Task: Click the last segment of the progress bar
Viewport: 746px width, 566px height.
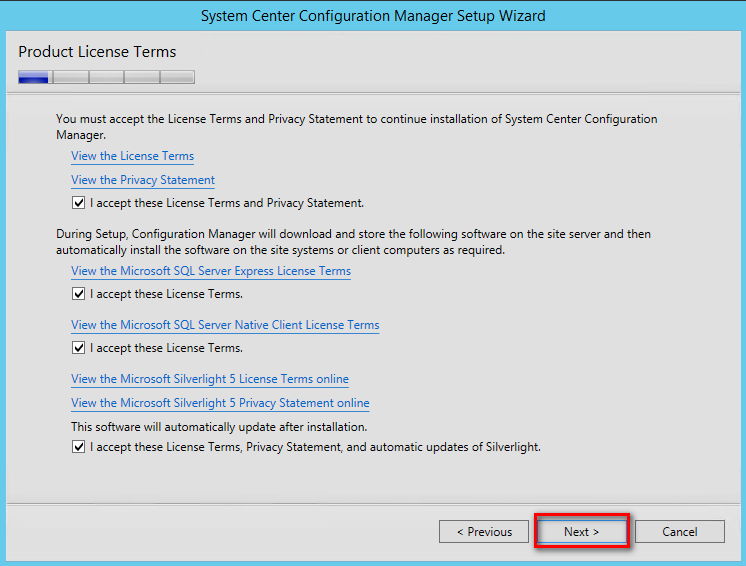Action: pos(177,77)
